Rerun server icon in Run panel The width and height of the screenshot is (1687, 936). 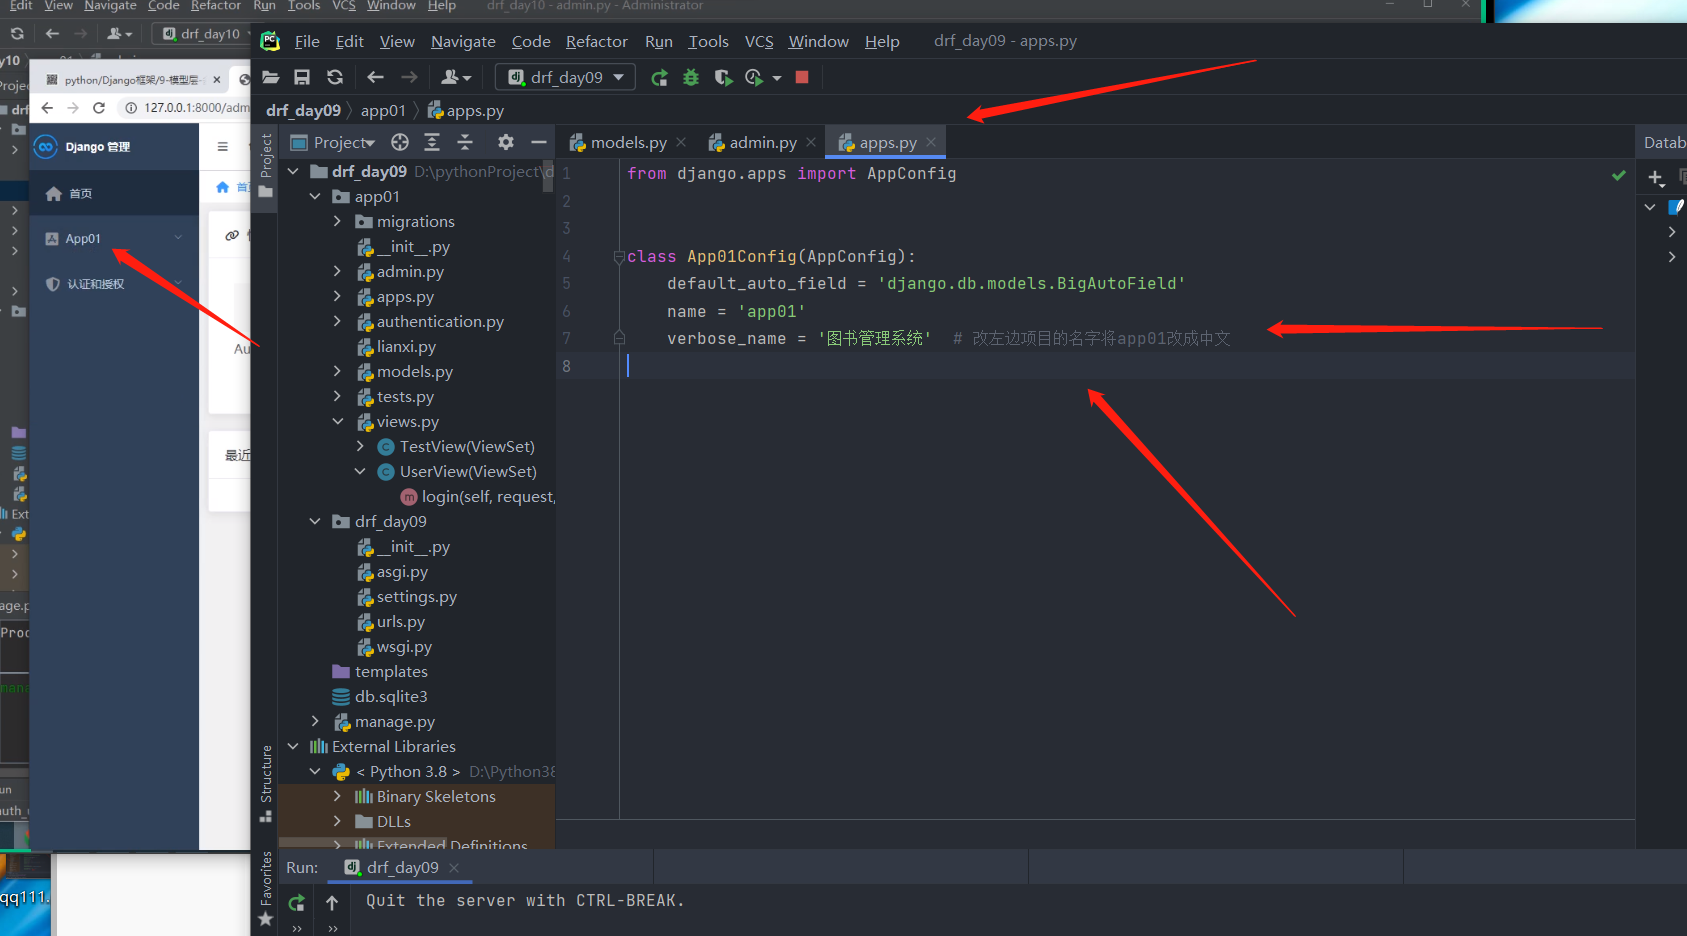(x=297, y=903)
